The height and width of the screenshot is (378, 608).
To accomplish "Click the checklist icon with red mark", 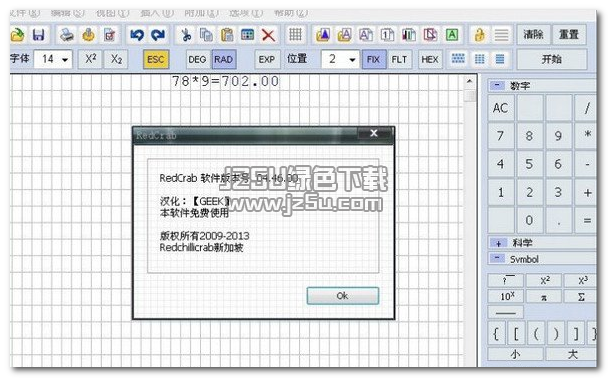I will coord(110,35).
